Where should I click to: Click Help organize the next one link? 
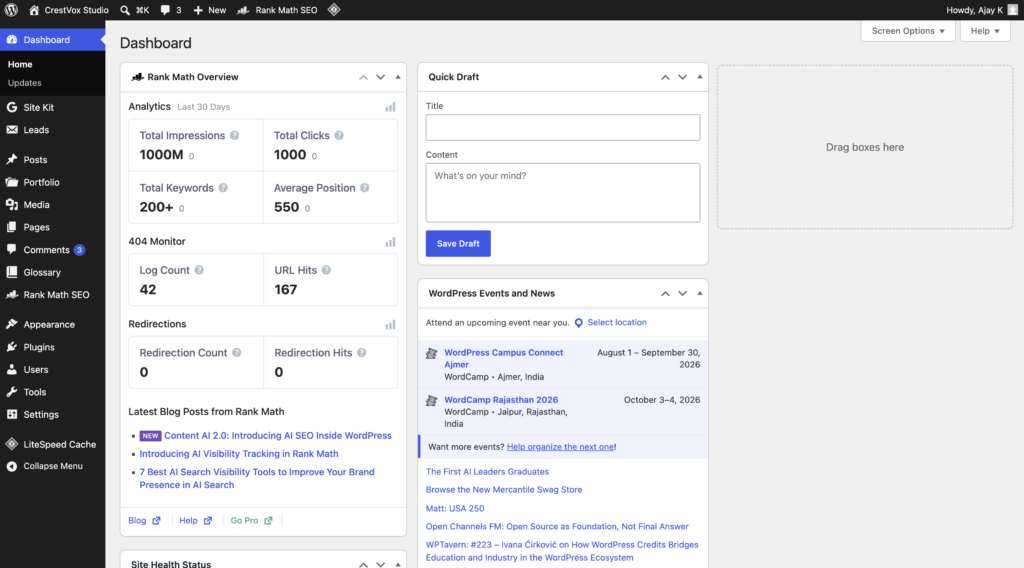pyautogui.click(x=560, y=447)
